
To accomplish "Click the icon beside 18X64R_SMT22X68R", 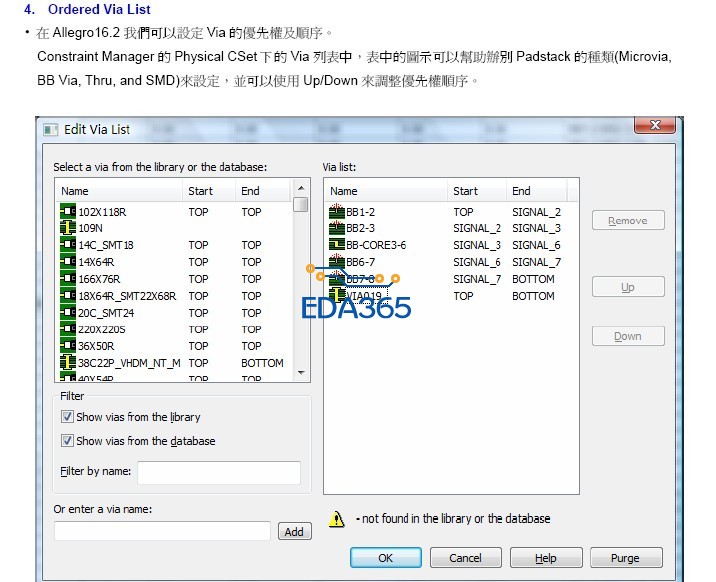I will click(68, 295).
